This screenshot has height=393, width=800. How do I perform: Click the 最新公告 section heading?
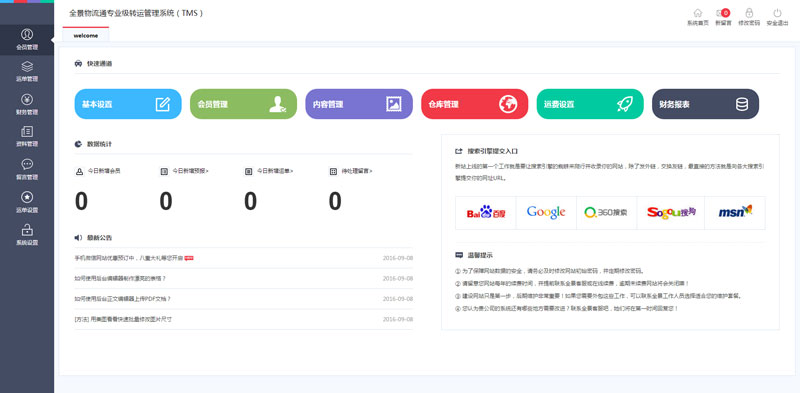pyautogui.click(x=99, y=238)
